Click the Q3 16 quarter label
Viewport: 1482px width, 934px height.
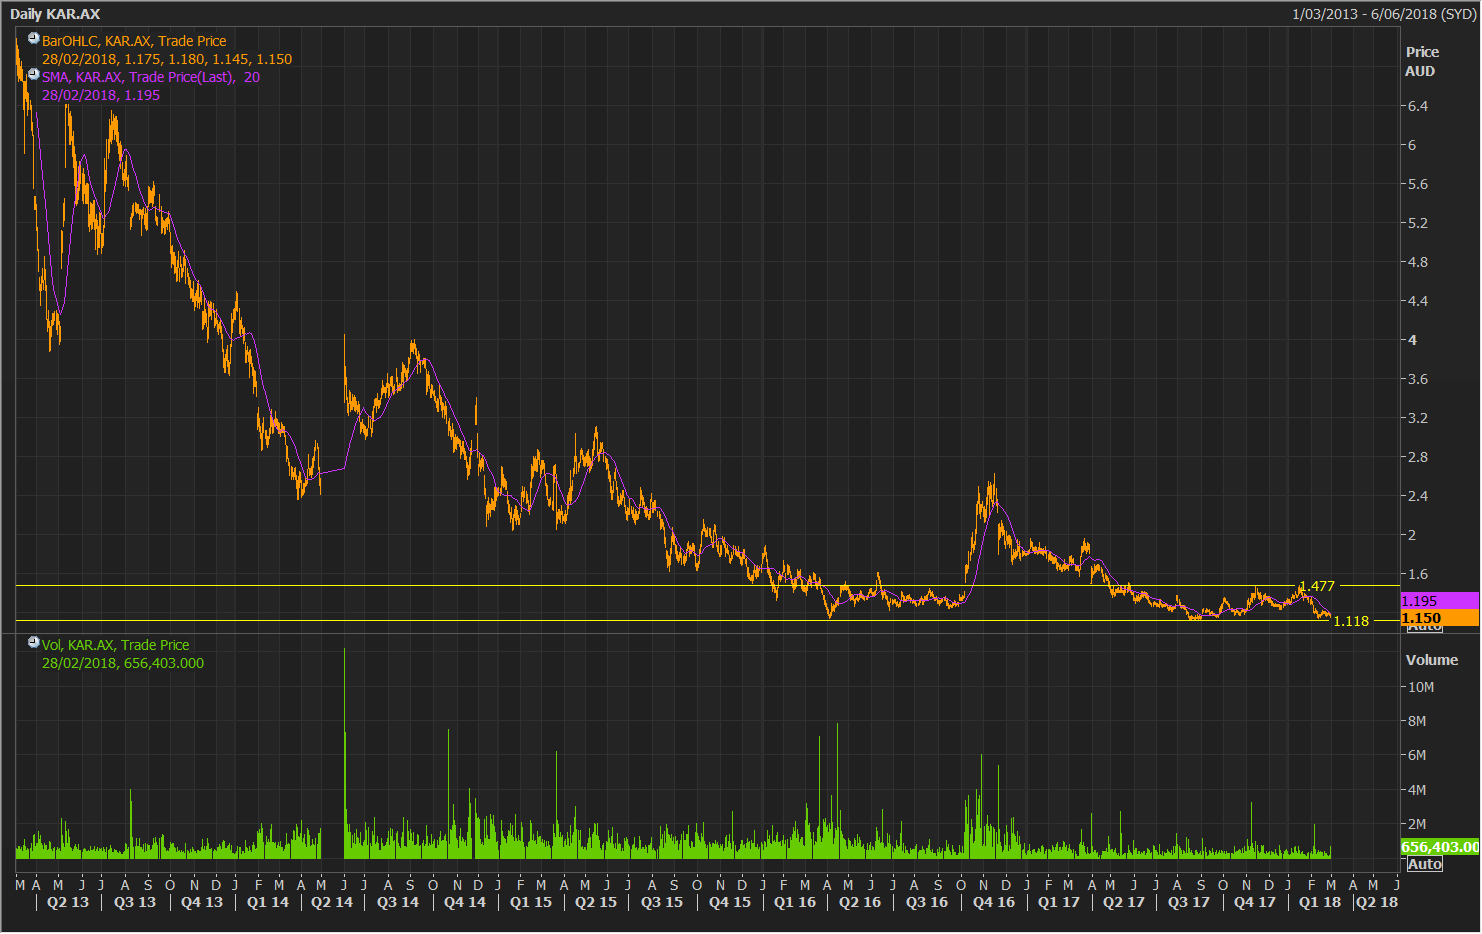click(x=927, y=902)
